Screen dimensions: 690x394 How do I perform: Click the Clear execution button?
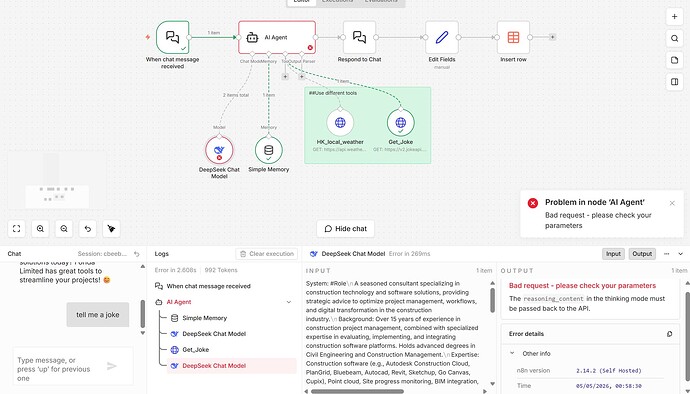[x=267, y=254]
